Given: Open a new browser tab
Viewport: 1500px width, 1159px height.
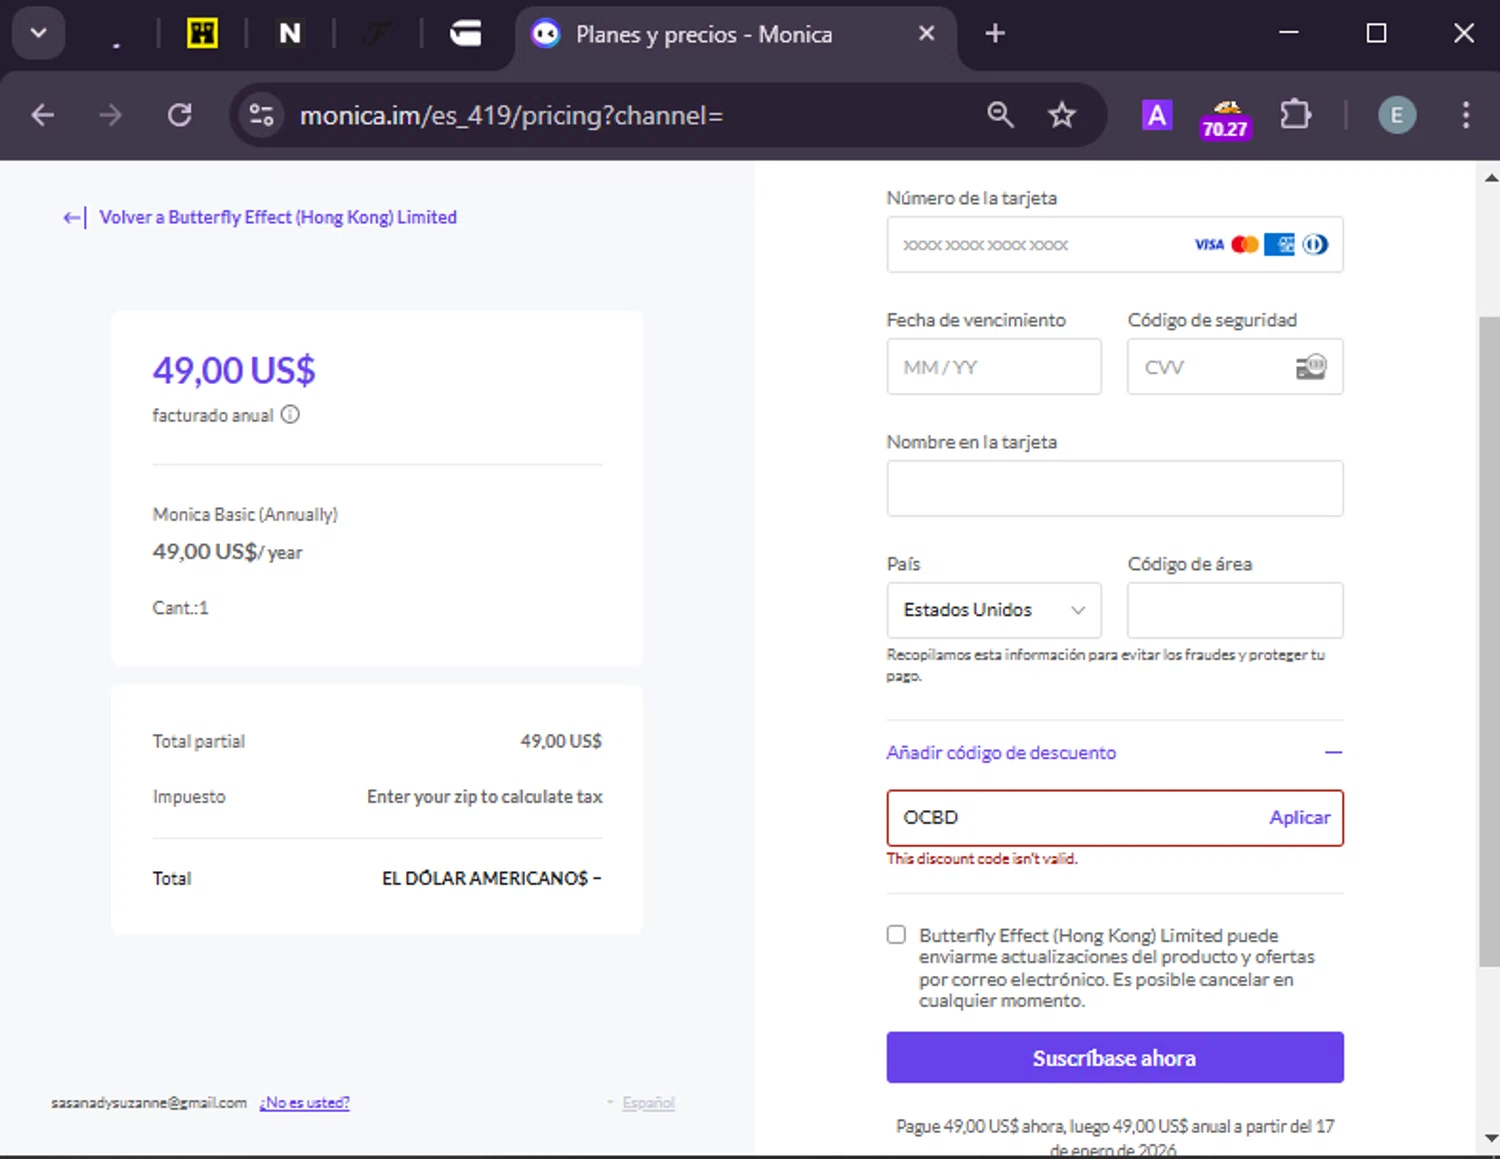Looking at the screenshot, I should [x=995, y=33].
